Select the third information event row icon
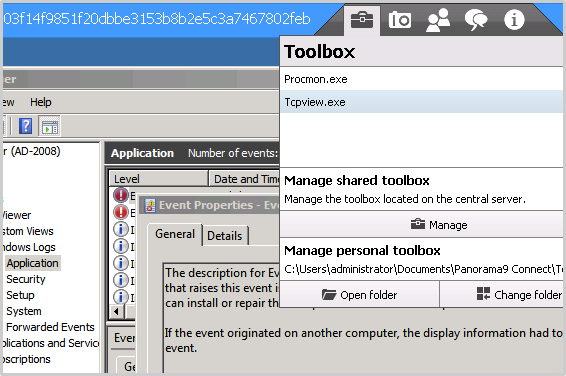This screenshot has width=566, height=376. click(x=121, y=262)
